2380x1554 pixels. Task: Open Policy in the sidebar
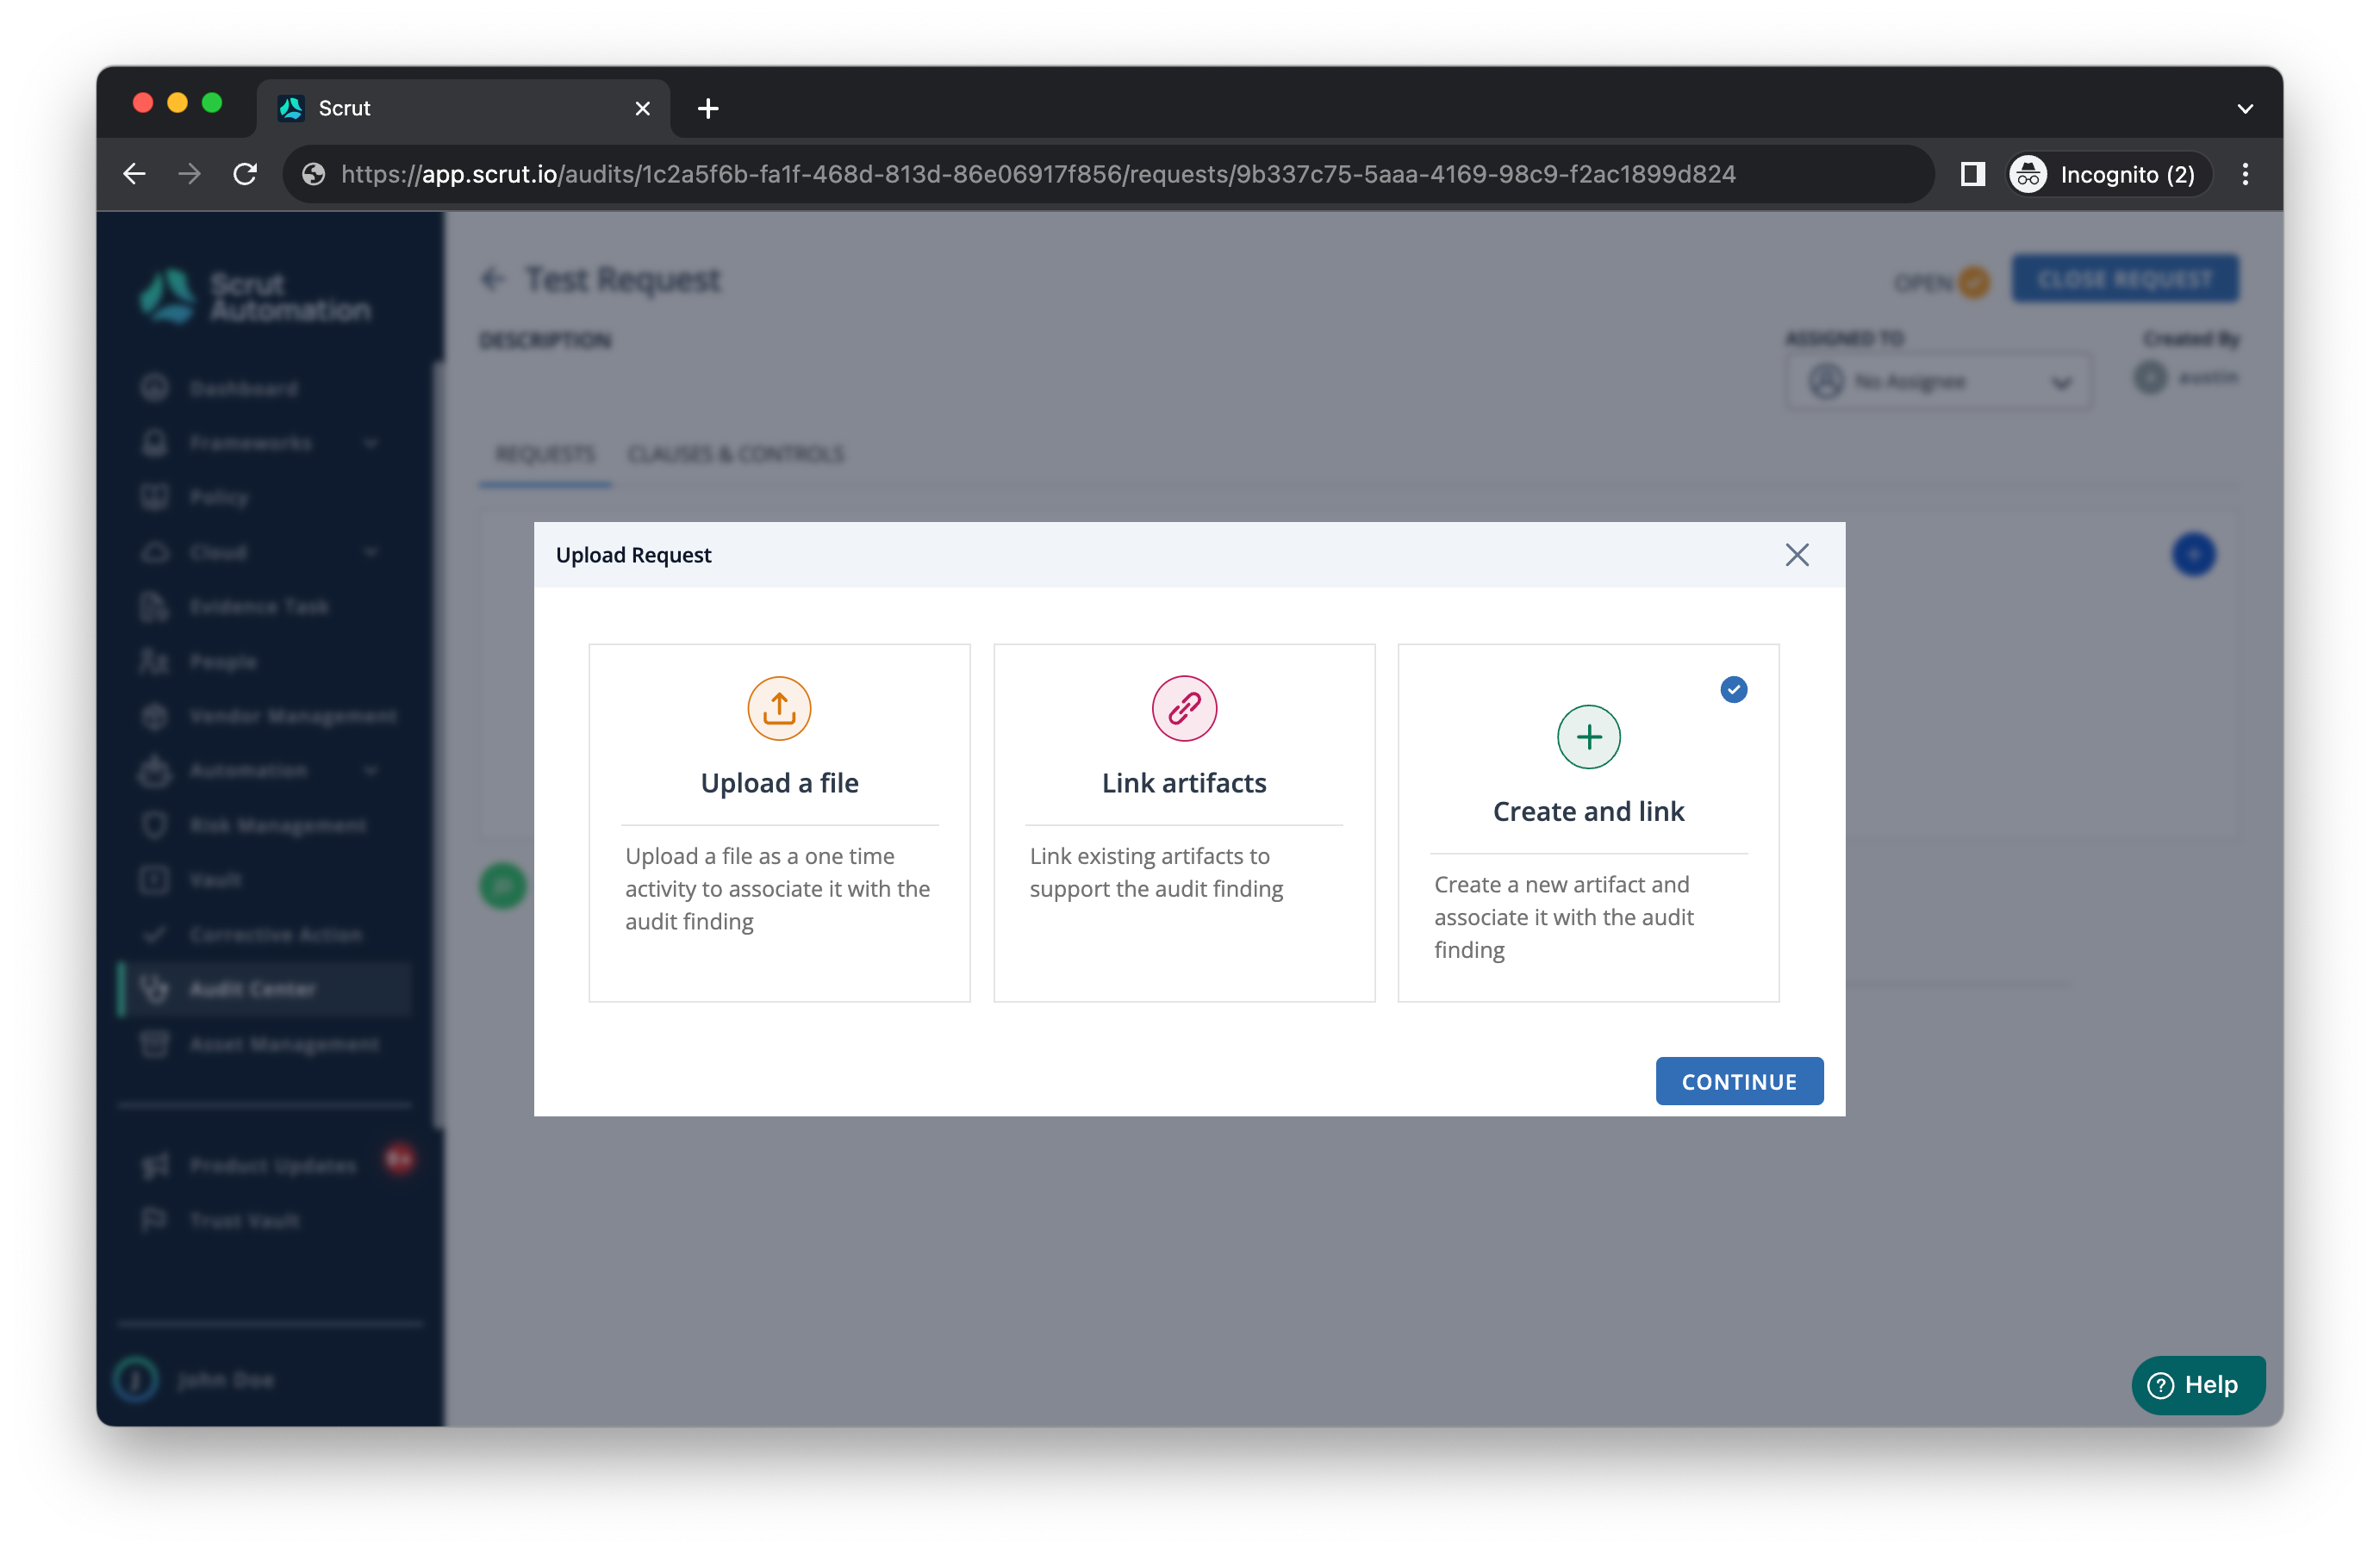(218, 497)
